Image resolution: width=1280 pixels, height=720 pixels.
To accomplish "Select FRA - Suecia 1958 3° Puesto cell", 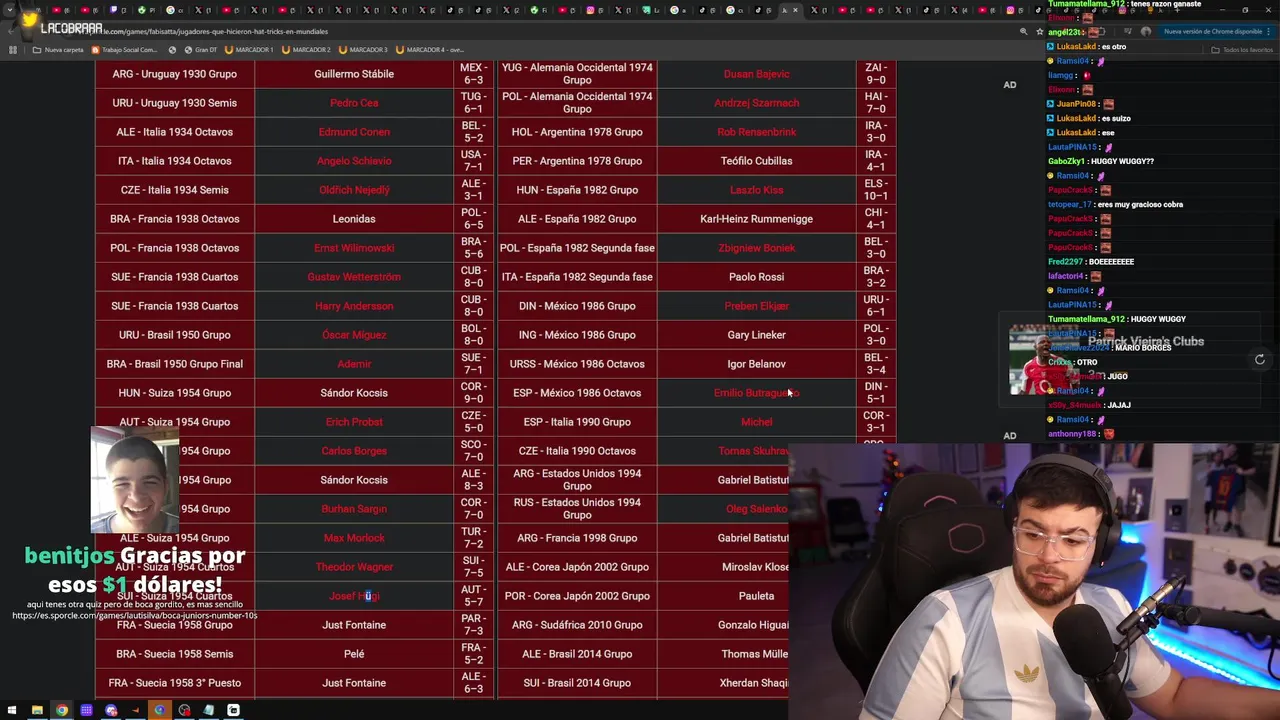I will pyautogui.click(x=175, y=683).
